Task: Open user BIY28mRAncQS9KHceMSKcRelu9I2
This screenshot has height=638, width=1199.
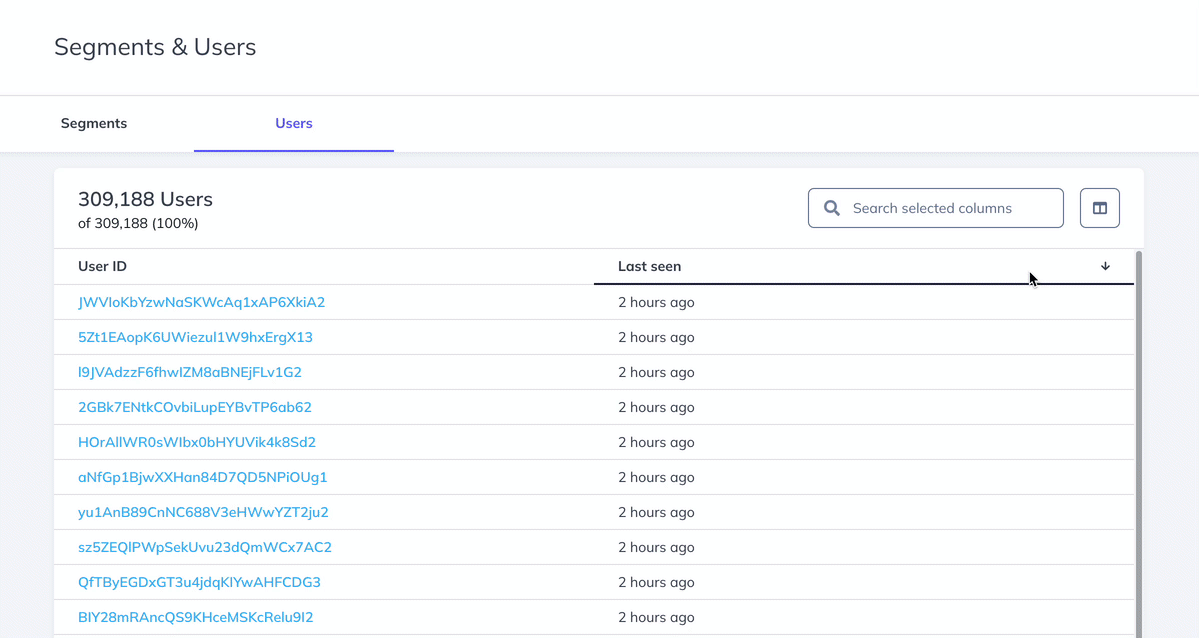Action: (x=196, y=617)
